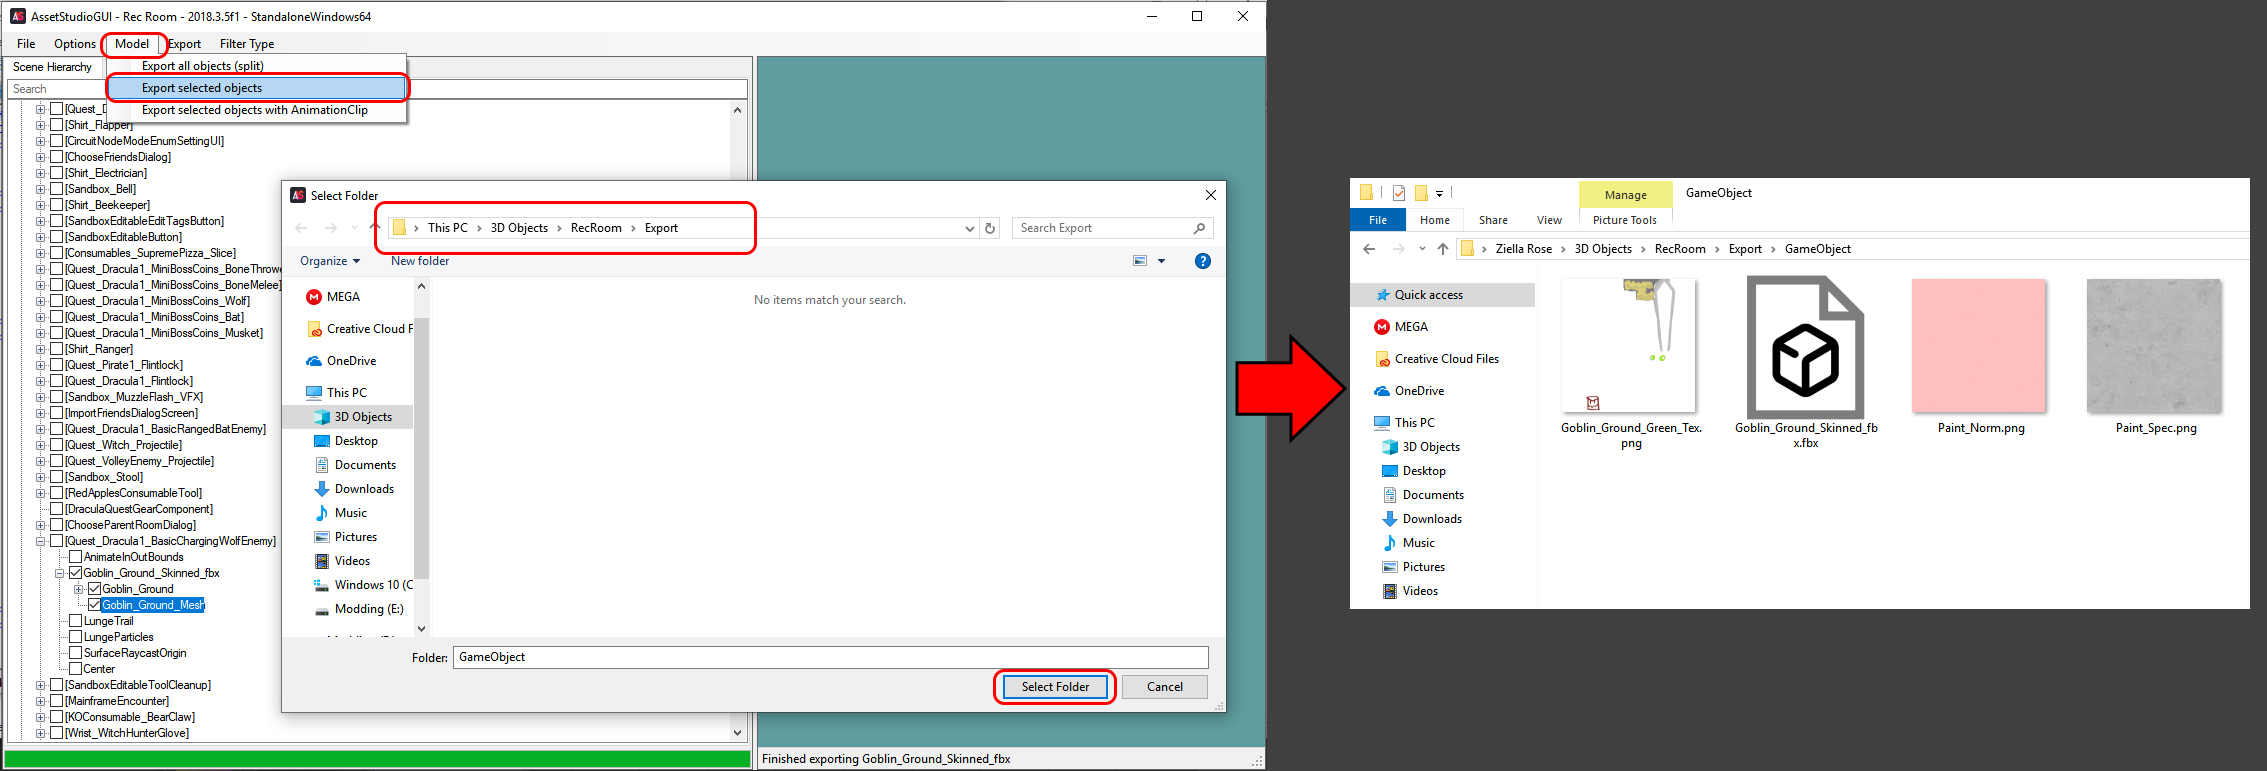This screenshot has width=2267, height=771.
Task: Select 3D Objects in Select Folder sidebar
Action: (362, 417)
